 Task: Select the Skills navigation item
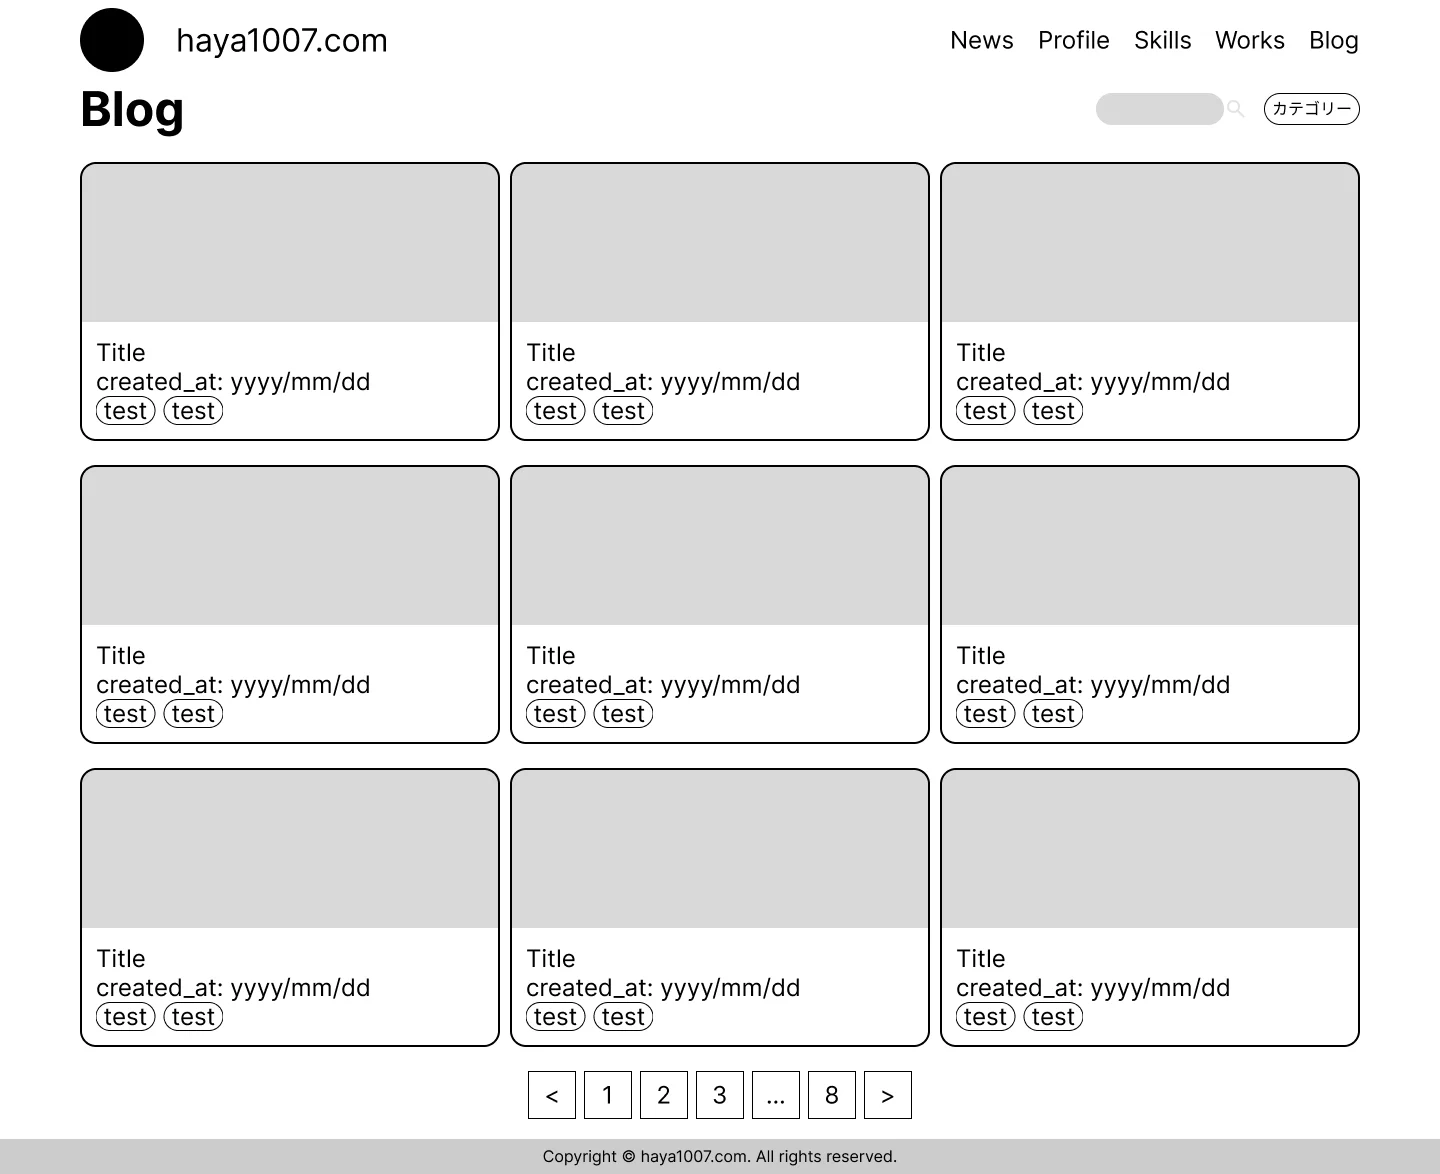pos(1162,40)
